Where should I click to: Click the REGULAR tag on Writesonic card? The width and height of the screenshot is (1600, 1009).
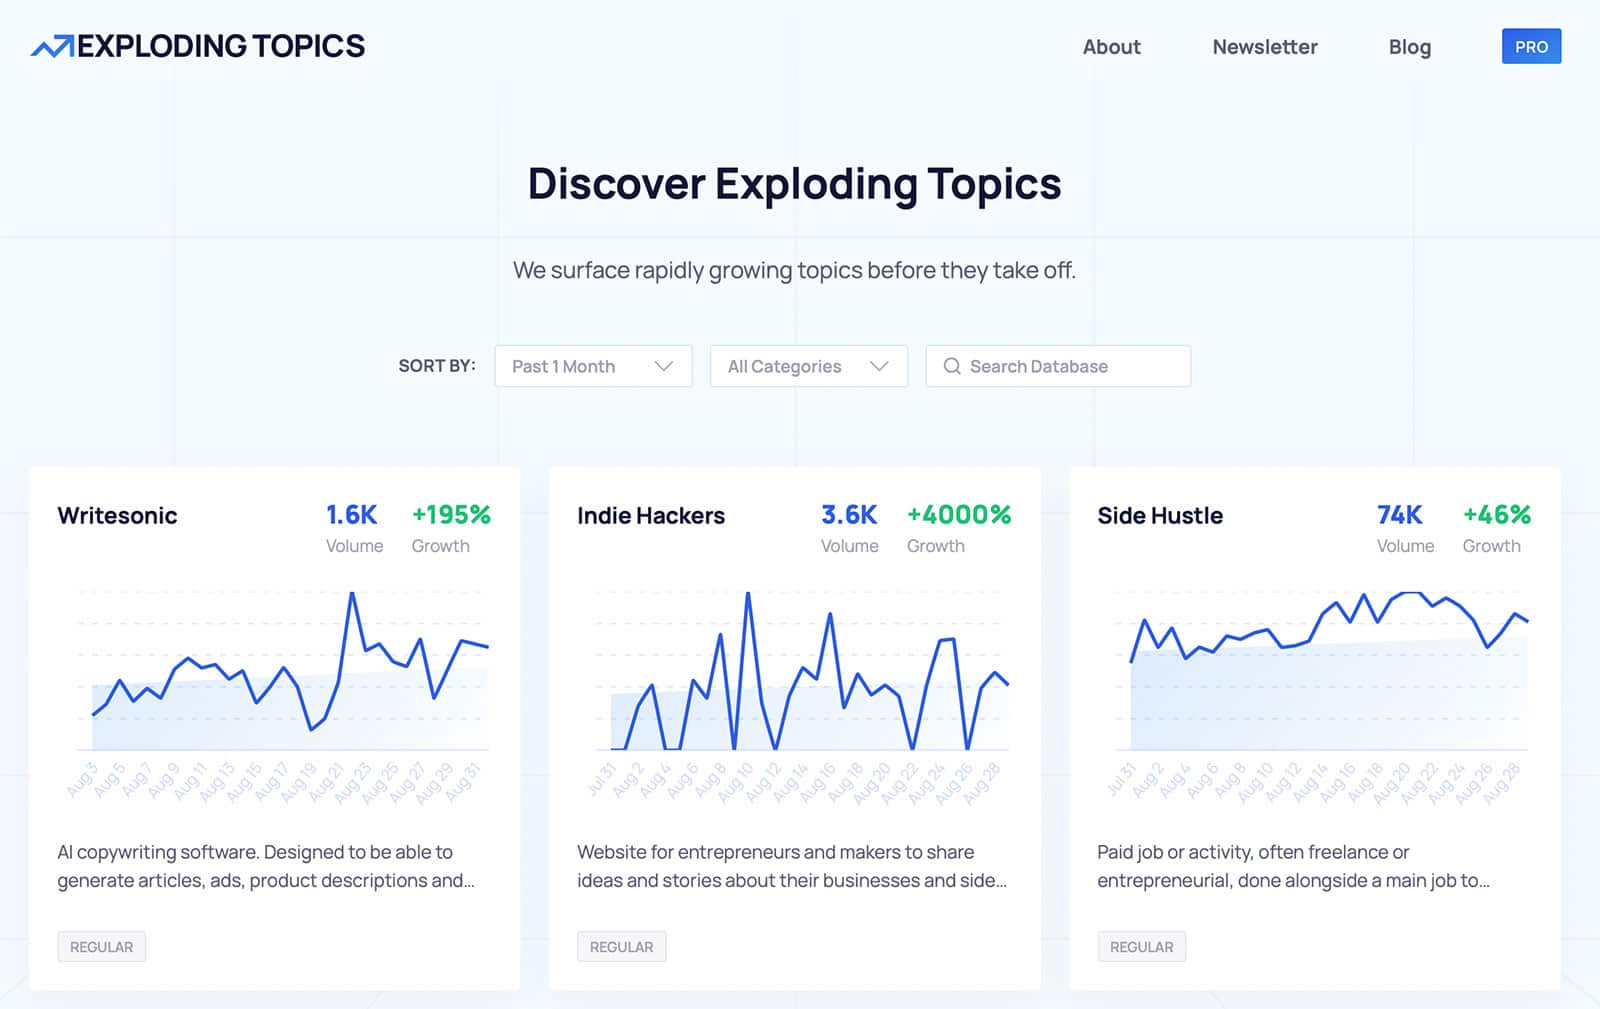point(101,947)
